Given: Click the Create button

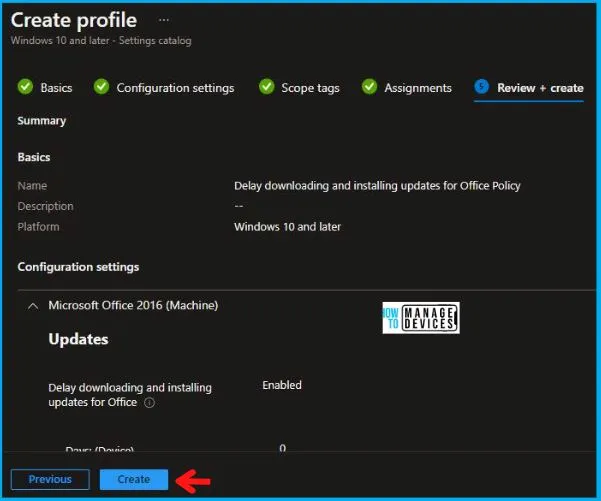Looking at the screenshot, I should tap(134, 479).
